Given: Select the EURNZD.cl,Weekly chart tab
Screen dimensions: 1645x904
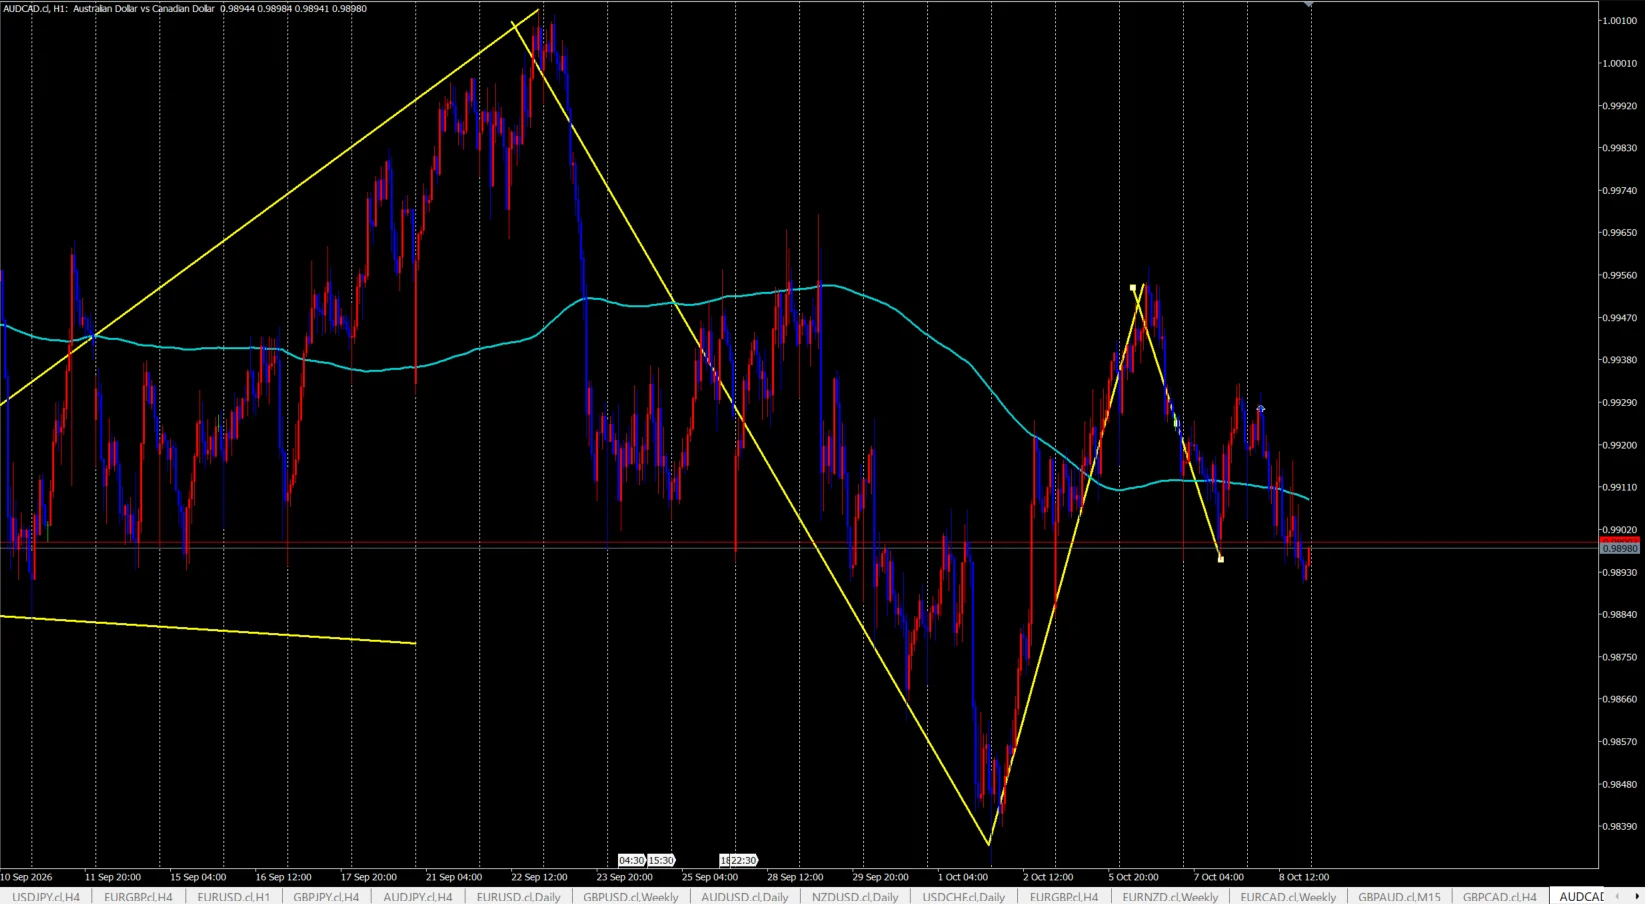Looking at the screenshot, I should (x=1170, y=897).
